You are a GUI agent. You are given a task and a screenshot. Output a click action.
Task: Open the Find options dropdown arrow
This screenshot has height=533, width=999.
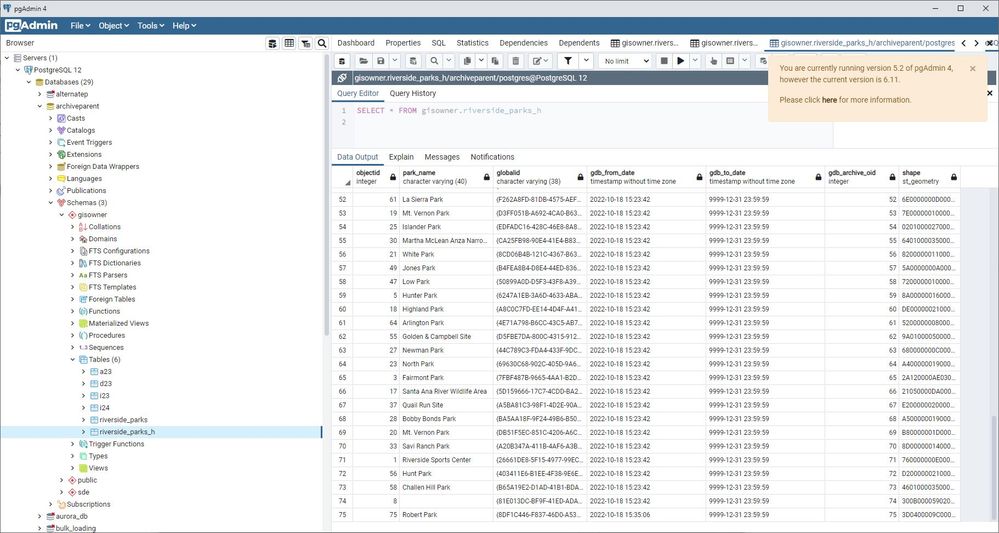point(448,61)
